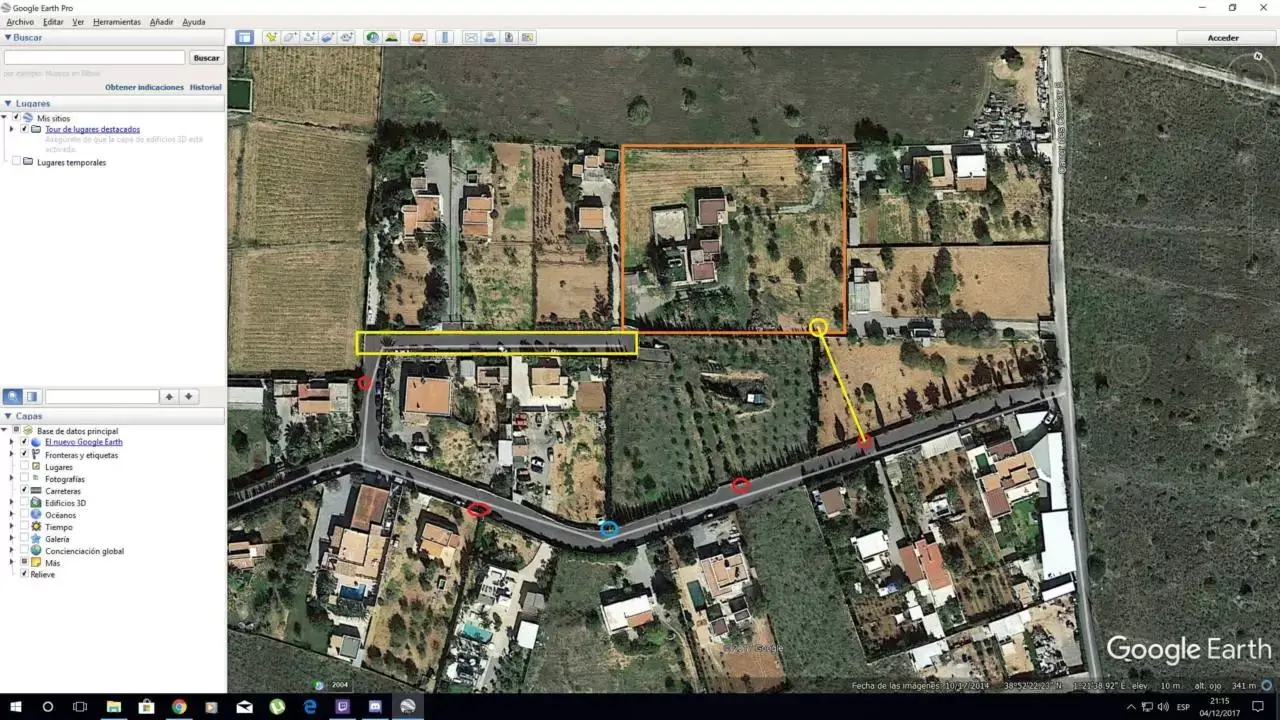Click the Obtener indicaciones link
The width and height of the screenshot is (1280, 720).
(x=144, y=87)
